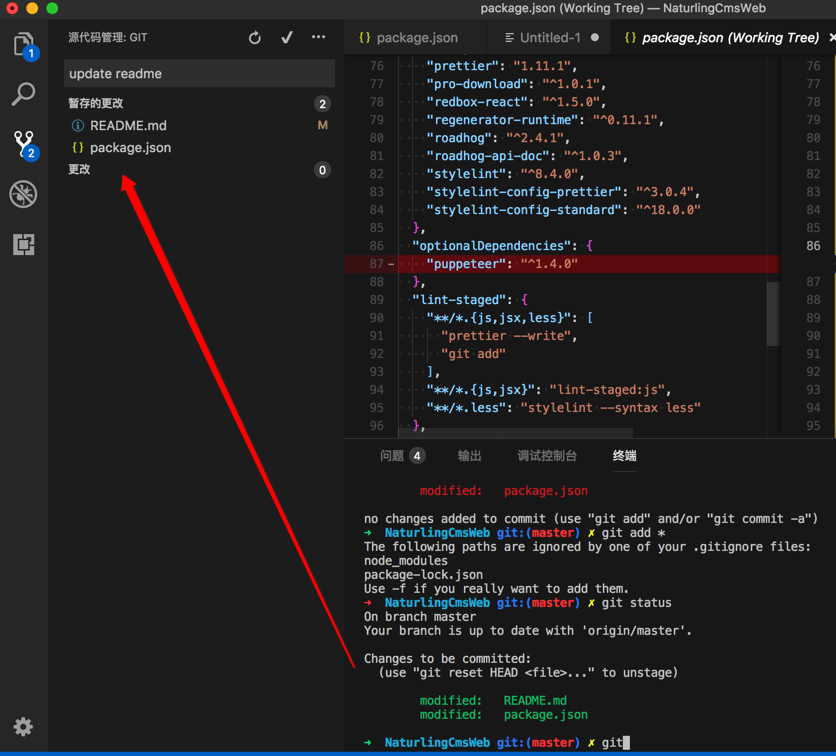Image resolution: width=836 pixels, height=756 pixels.
Task: Open the Debug view in activity bar
Action: 23,194
